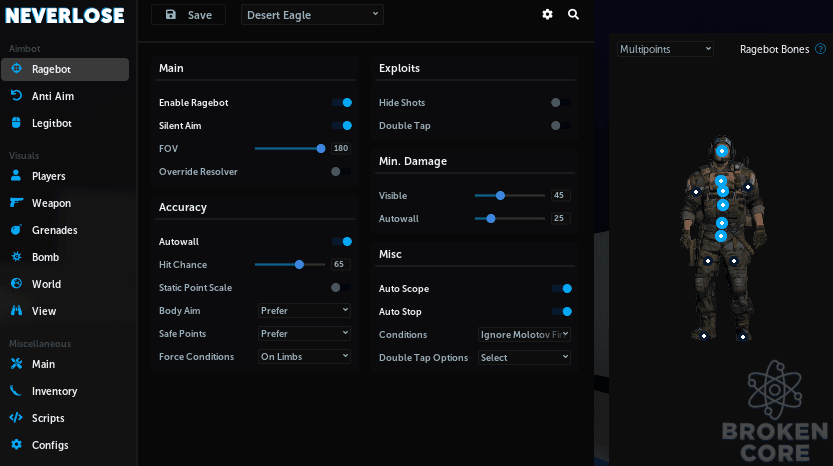
Task: Open the Multipoints dropdown
Action: 665,49
